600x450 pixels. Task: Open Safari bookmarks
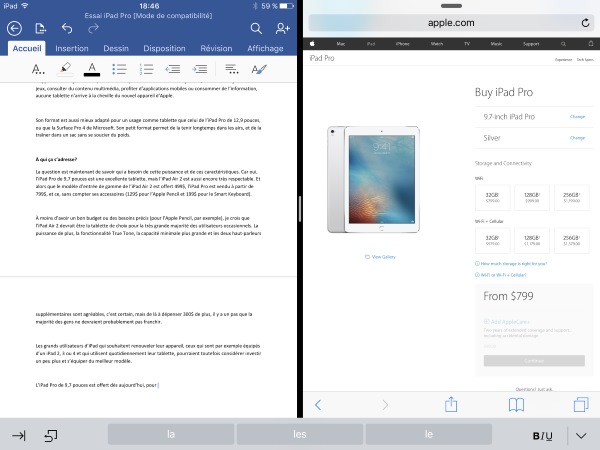516,405
